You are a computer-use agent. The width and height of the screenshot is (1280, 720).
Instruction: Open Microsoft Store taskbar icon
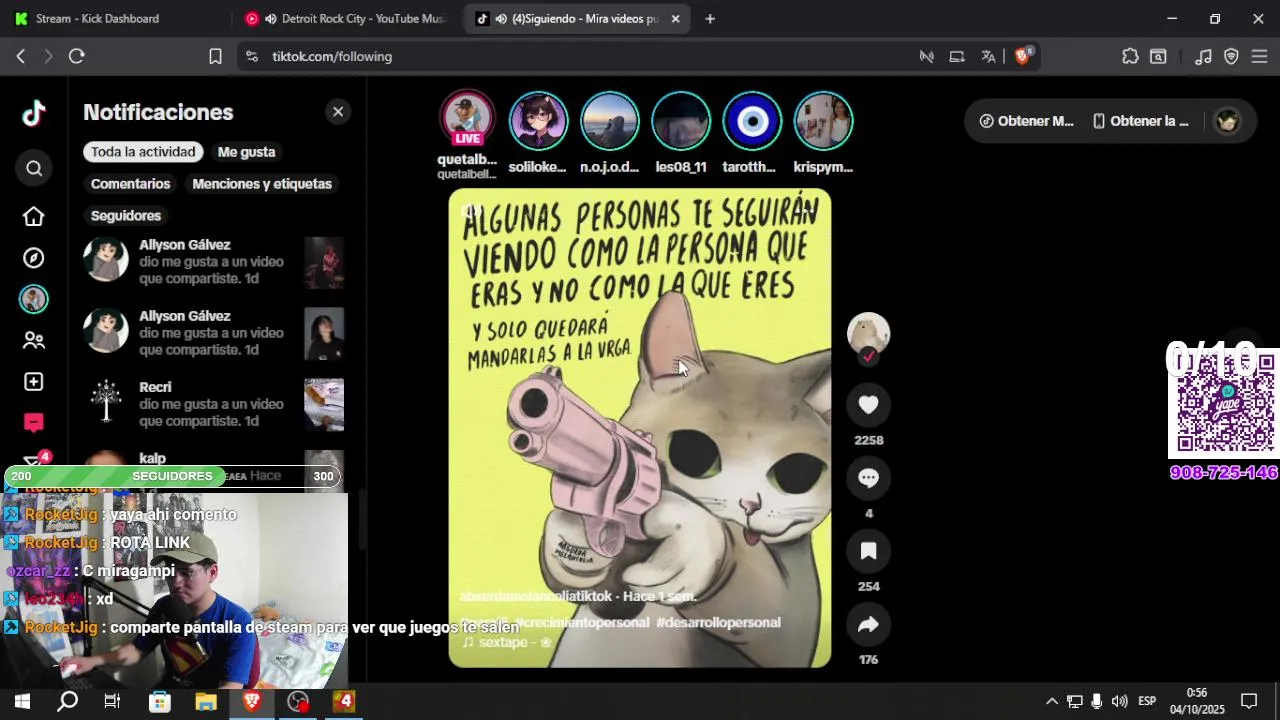[159, 701]
